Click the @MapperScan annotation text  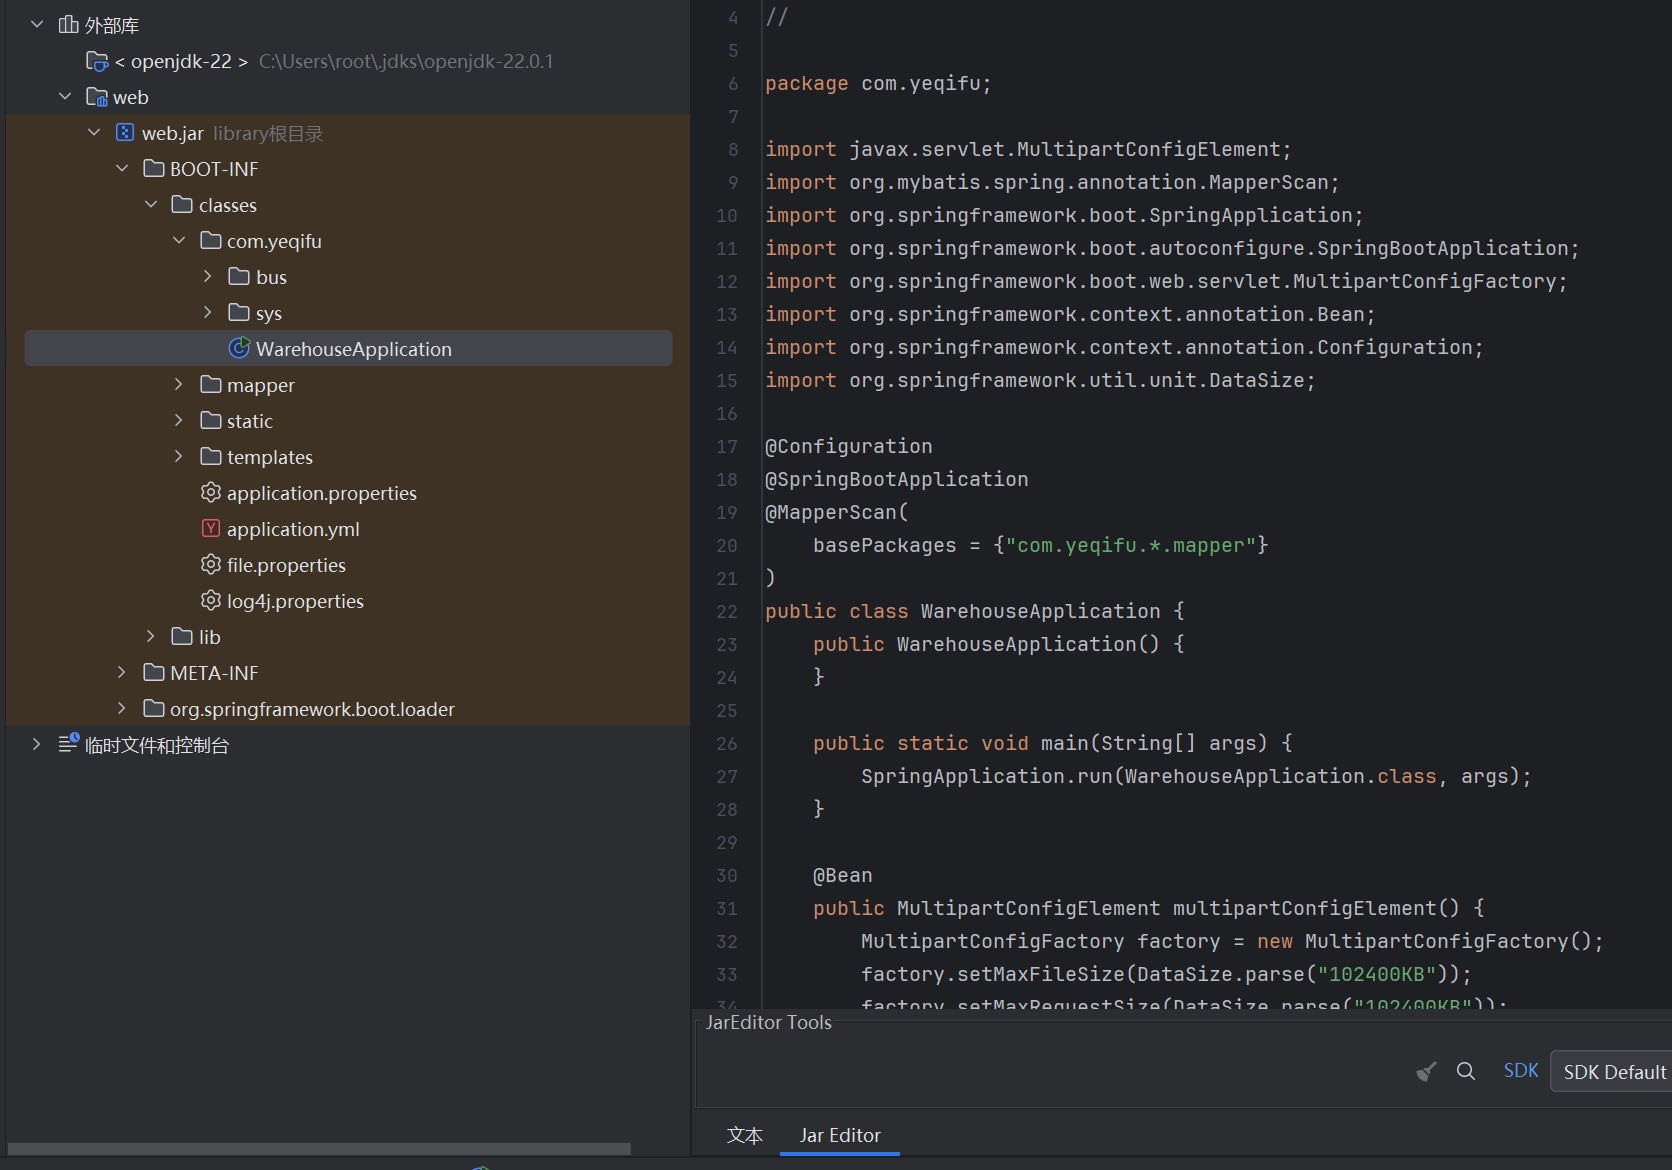click(830, 512)
